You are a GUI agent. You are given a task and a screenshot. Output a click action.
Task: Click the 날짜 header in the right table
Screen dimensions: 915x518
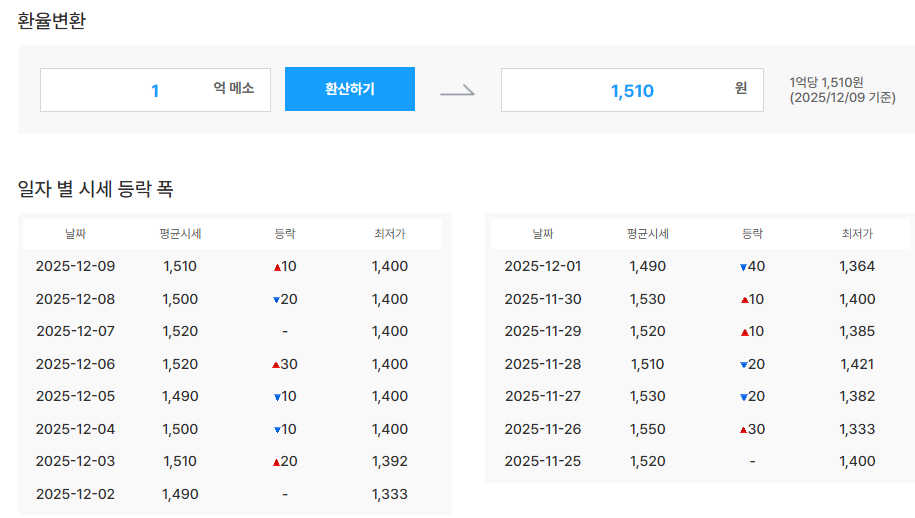pyautogui.click(x=543, y=234)
